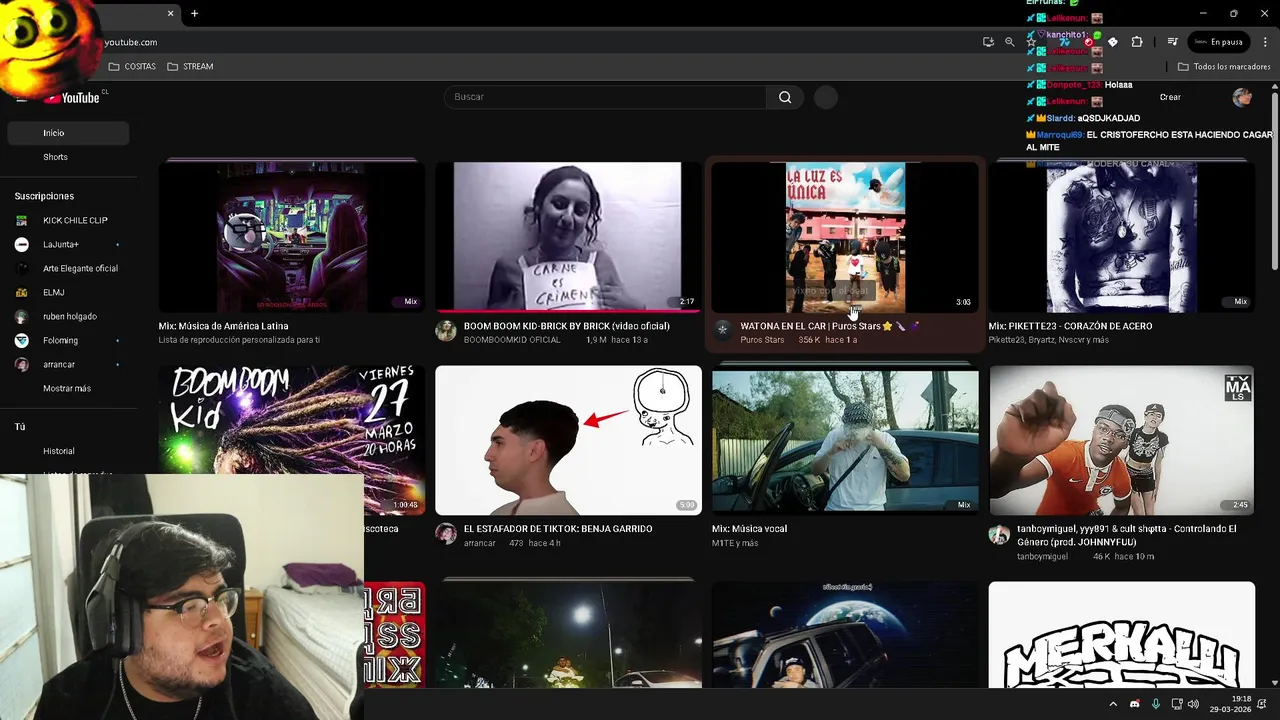Open the Chrome three-dot menu

pyautogui.click(x=1264, y=42)
